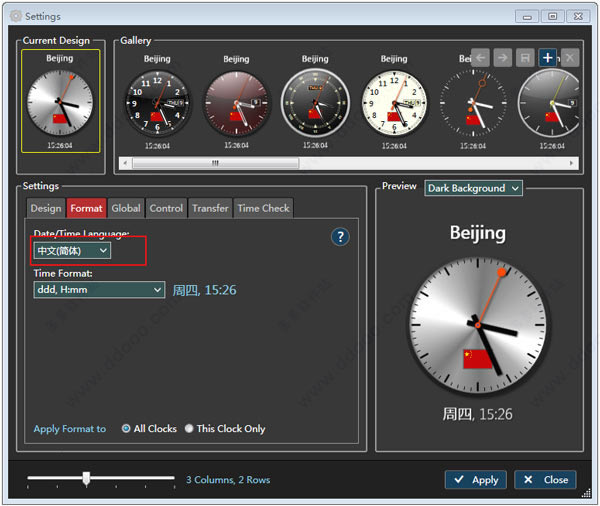Open the Time Check tab

point(263,208)
